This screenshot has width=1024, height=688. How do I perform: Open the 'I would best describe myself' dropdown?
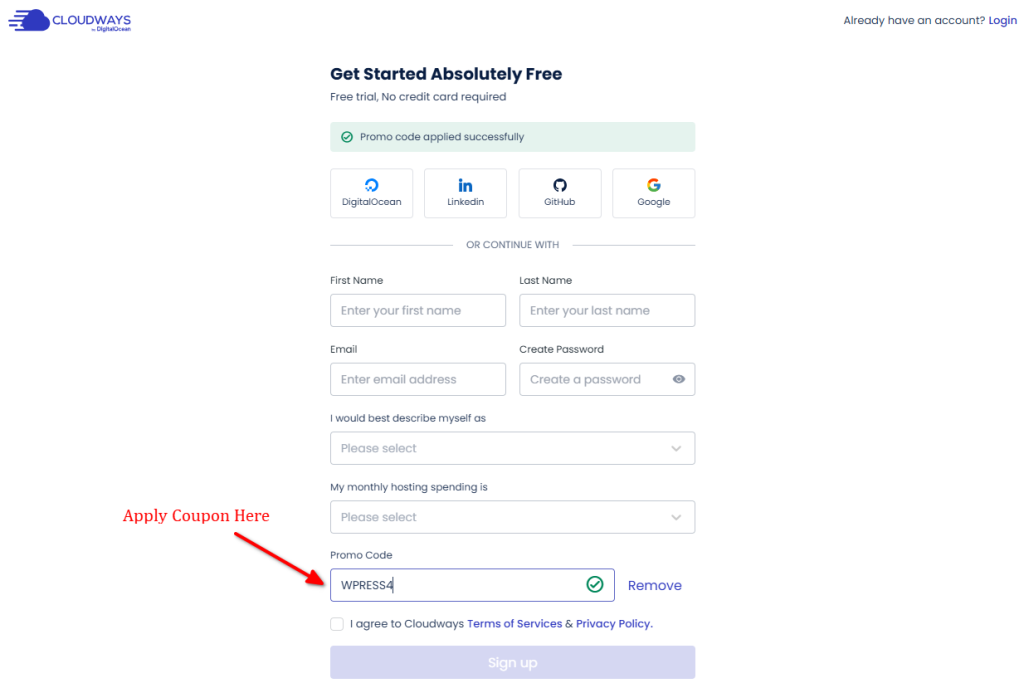tap(512, 449)
